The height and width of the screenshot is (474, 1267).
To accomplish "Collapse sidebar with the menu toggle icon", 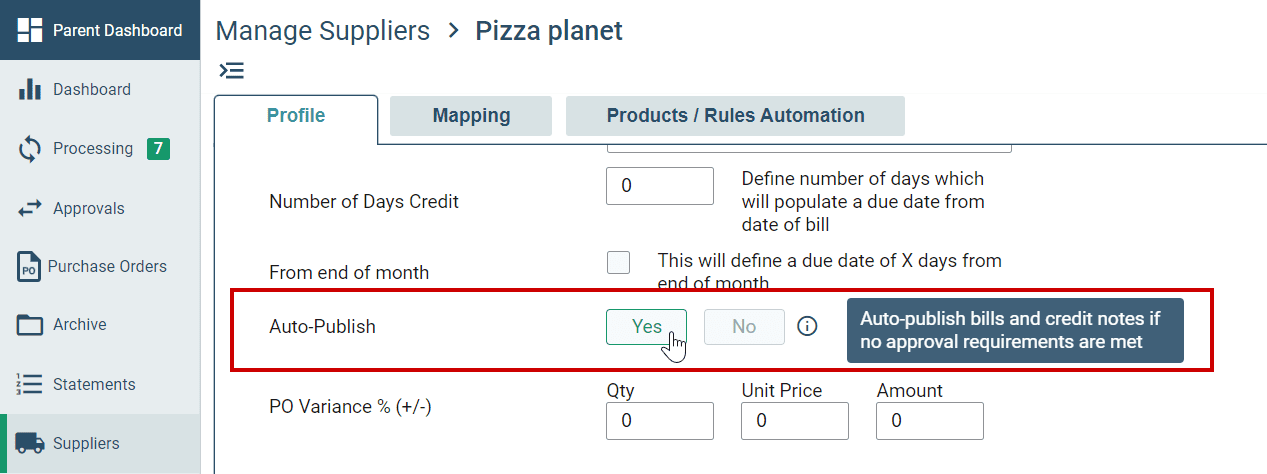I will tap(231, 70).
